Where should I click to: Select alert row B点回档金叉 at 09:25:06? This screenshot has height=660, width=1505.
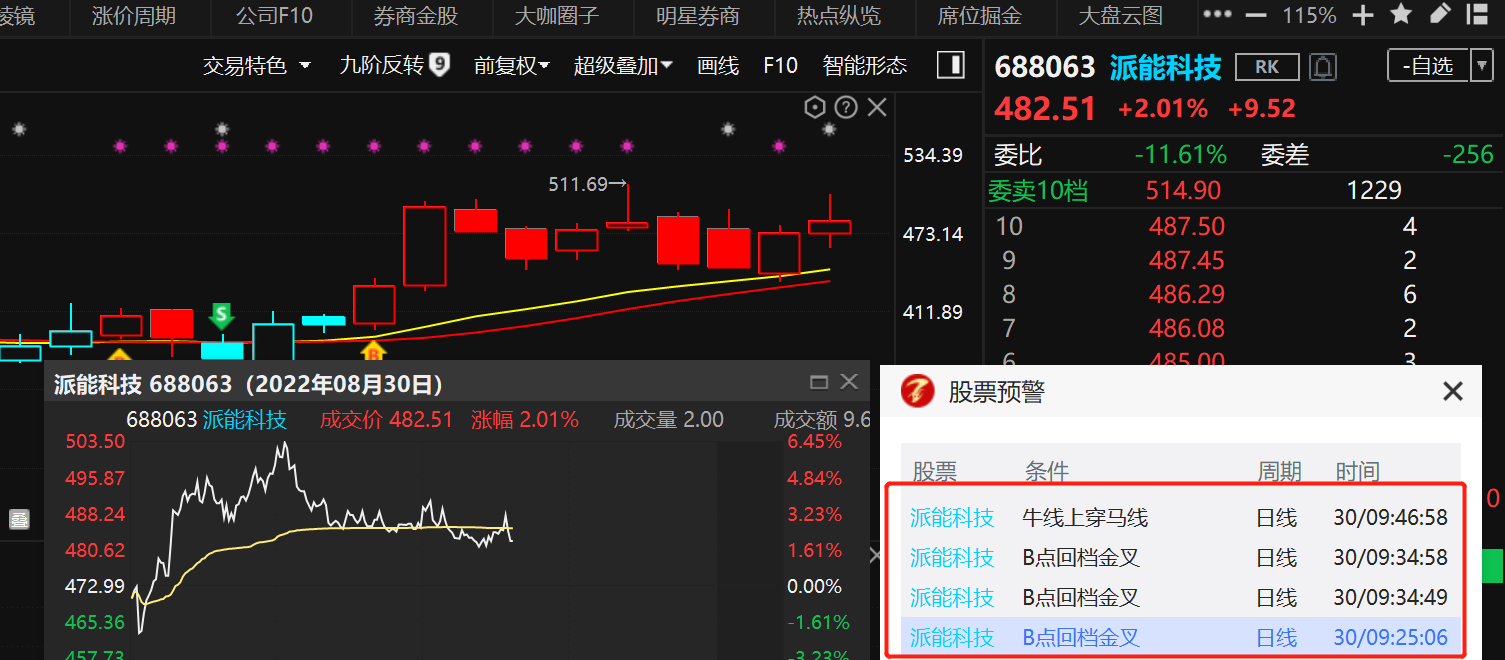[x=1179, y=637]
